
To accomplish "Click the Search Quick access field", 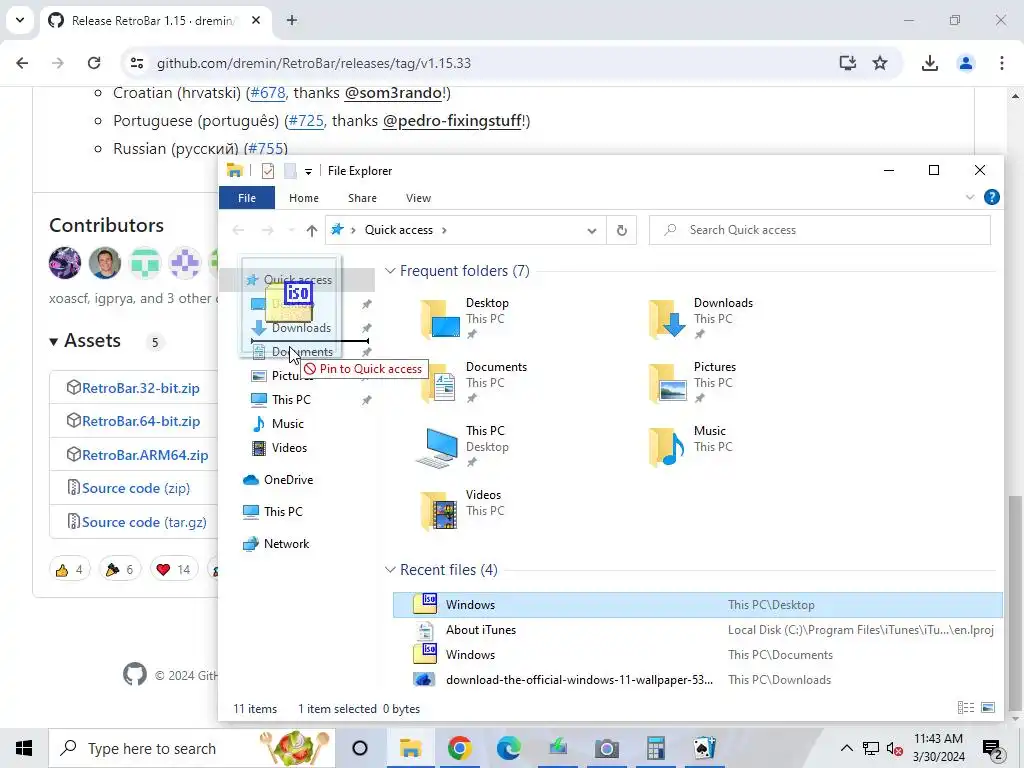I will pyautogui.click(x=820, y=230).
